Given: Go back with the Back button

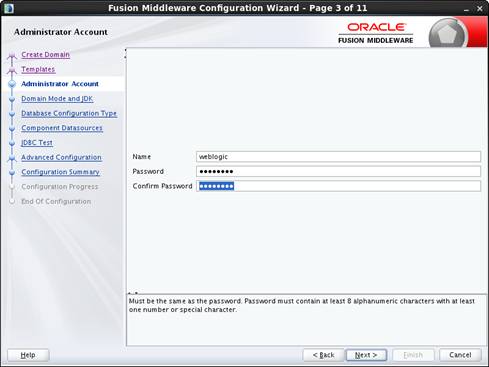Looking at the screenshot, I should pos(323,355).
